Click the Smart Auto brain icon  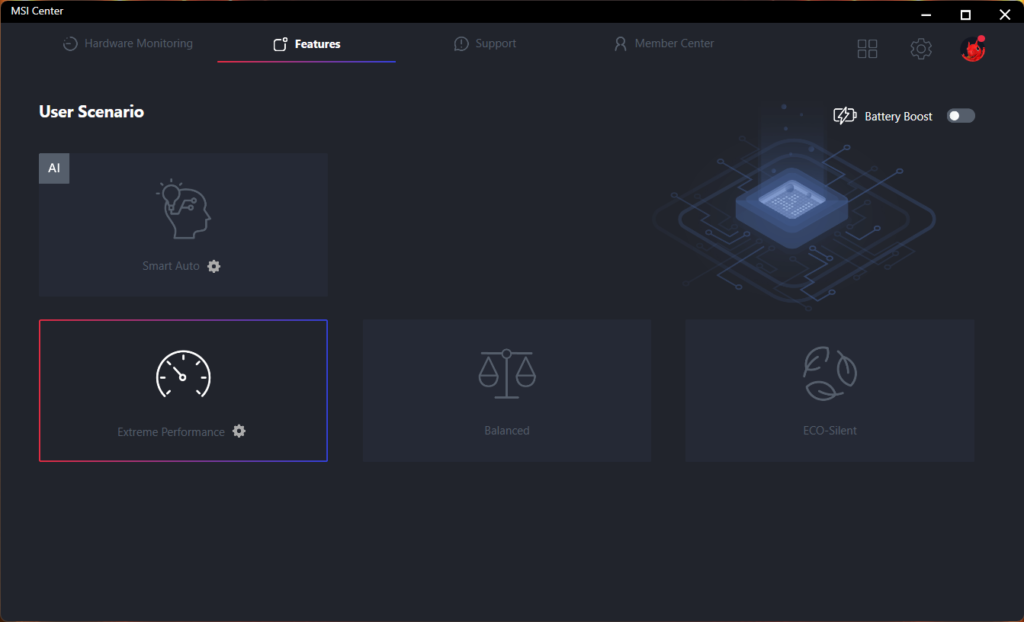pos(183,210)
